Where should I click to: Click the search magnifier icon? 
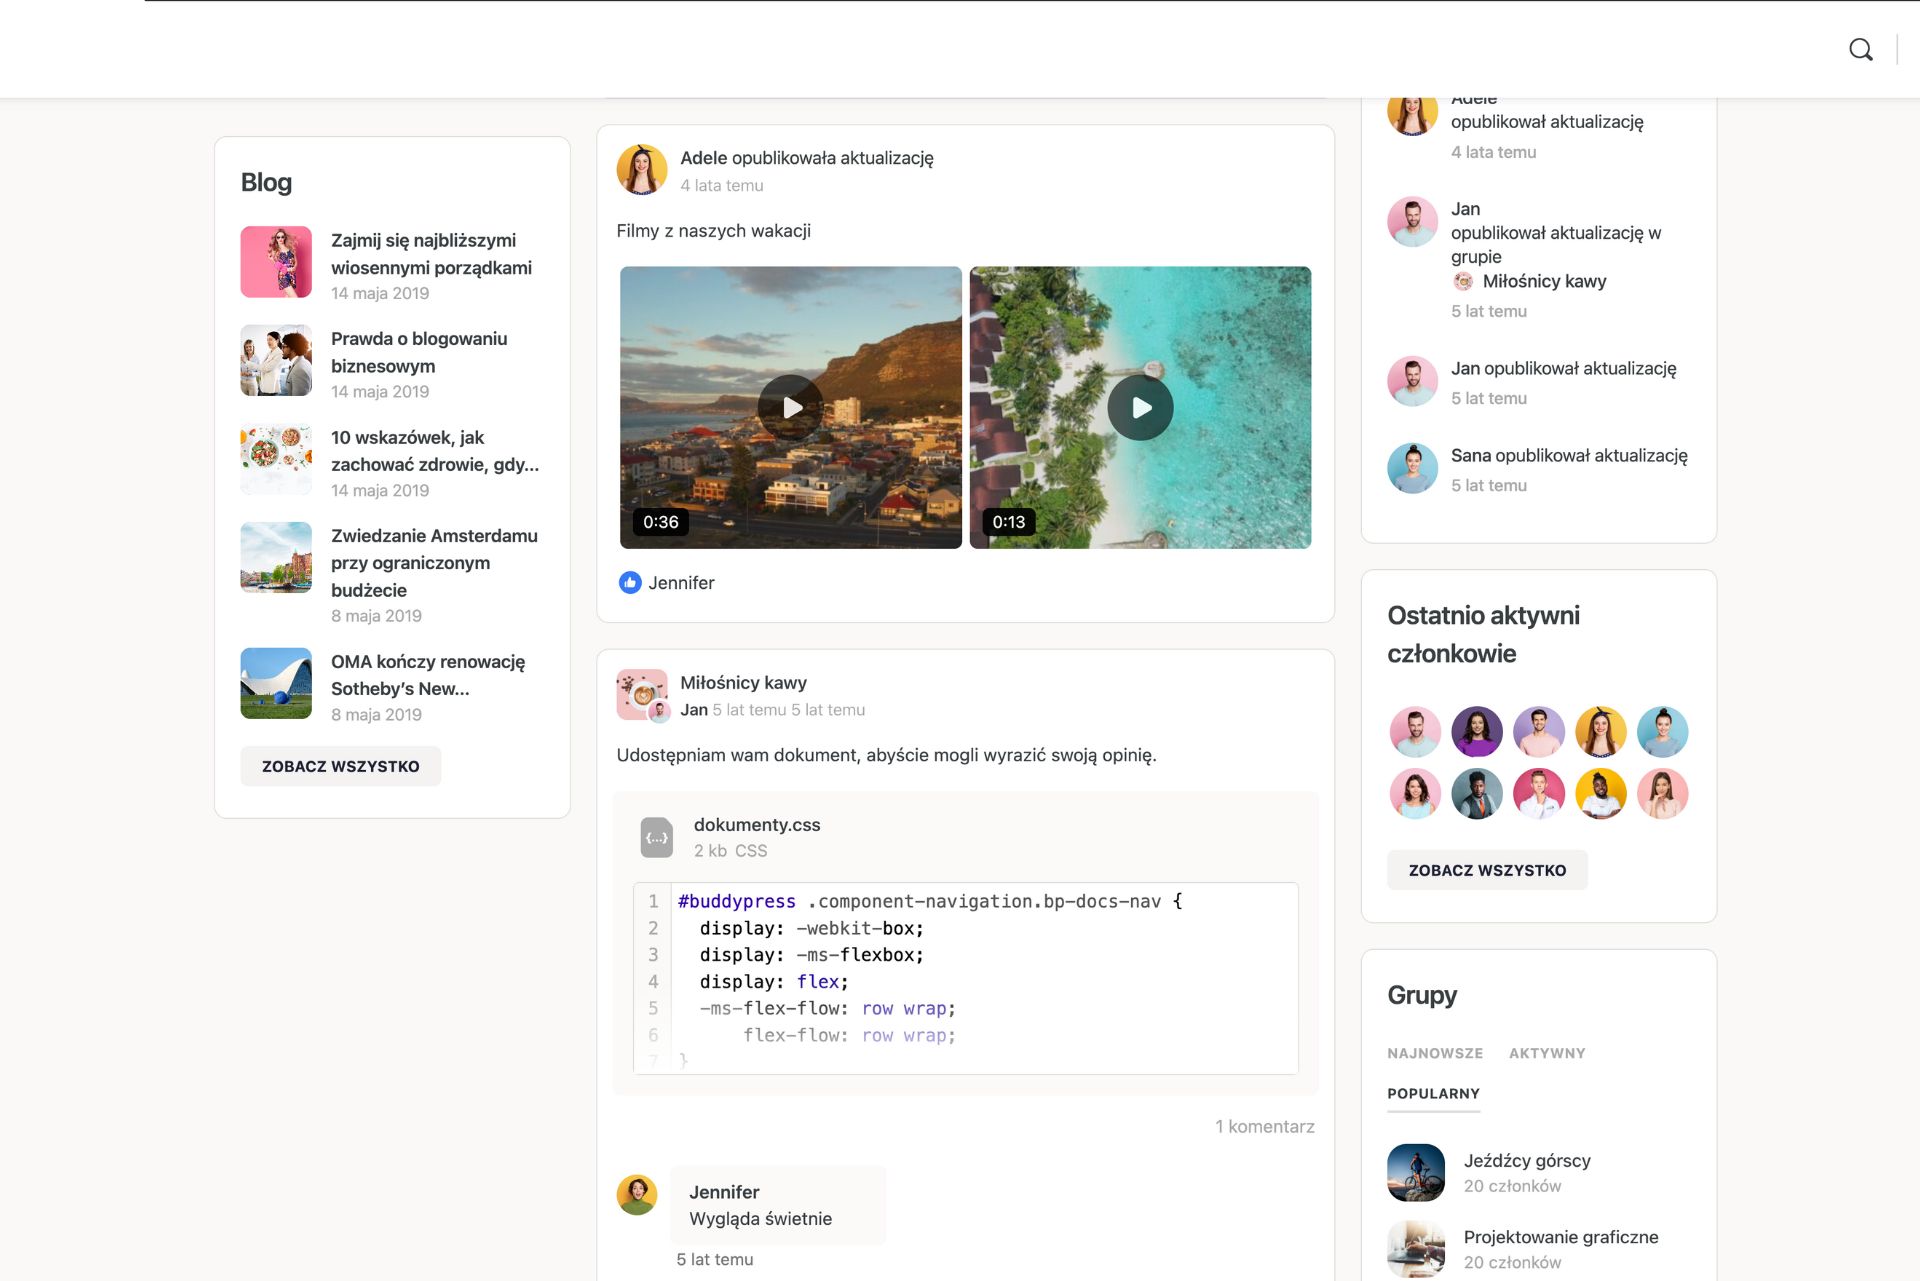pos(1860,49)
